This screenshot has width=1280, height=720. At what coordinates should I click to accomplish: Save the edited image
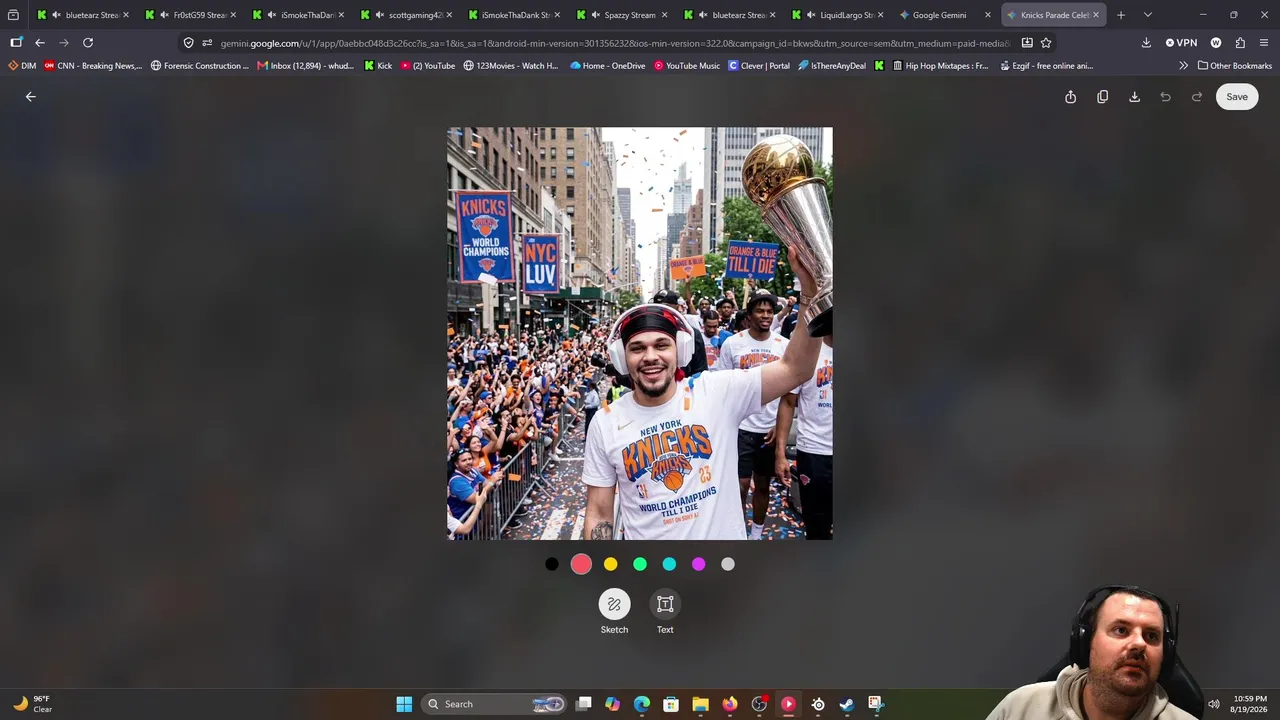[1237, 97]
